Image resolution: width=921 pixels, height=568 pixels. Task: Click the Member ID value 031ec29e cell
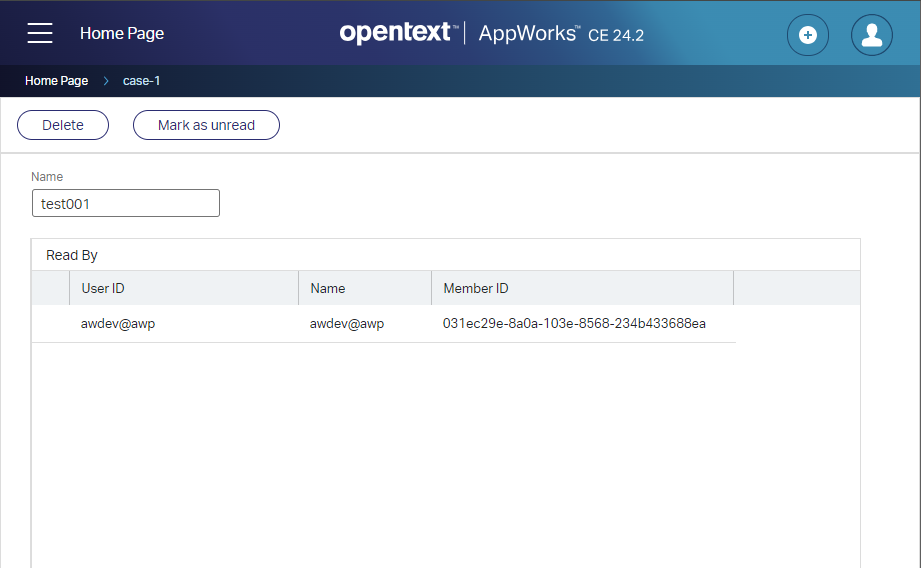click(574, 324)
